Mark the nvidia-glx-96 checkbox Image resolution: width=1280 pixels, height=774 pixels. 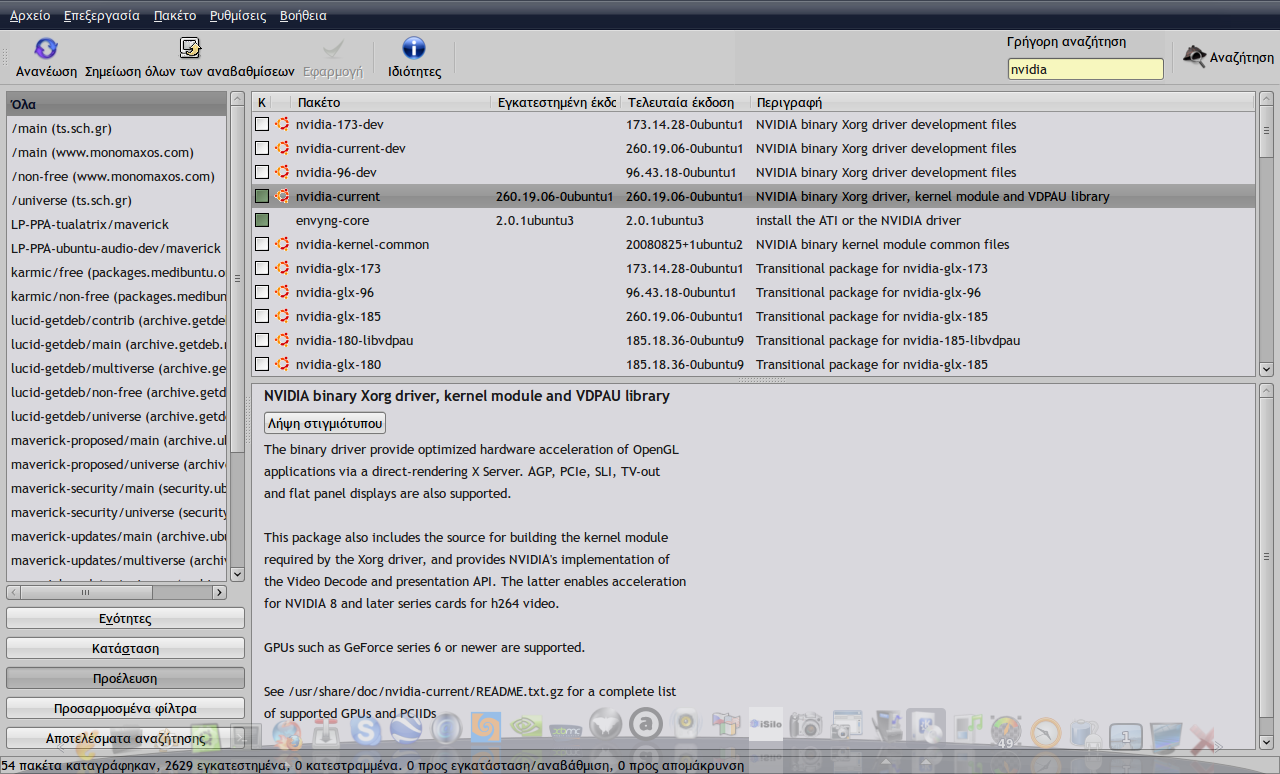tap(262, 292)
